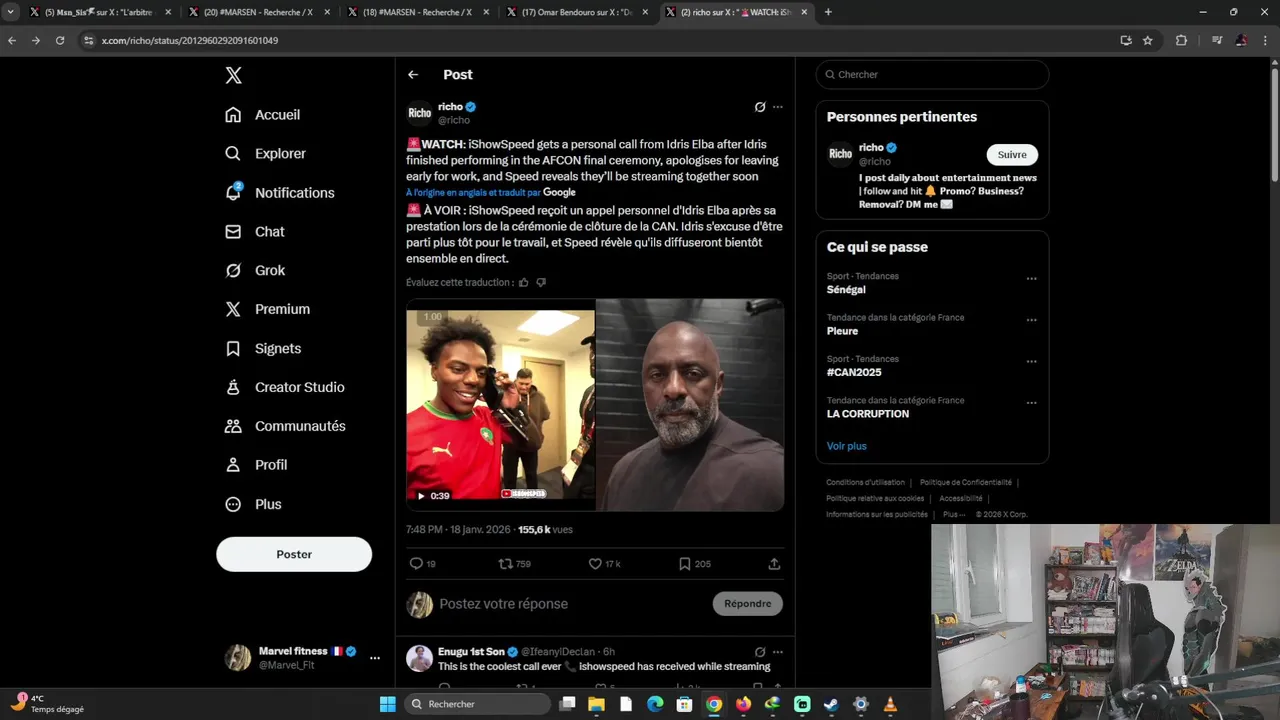The image size is (1280, 720).
Task: Click the Poster button
Action: tap(294, 554)
